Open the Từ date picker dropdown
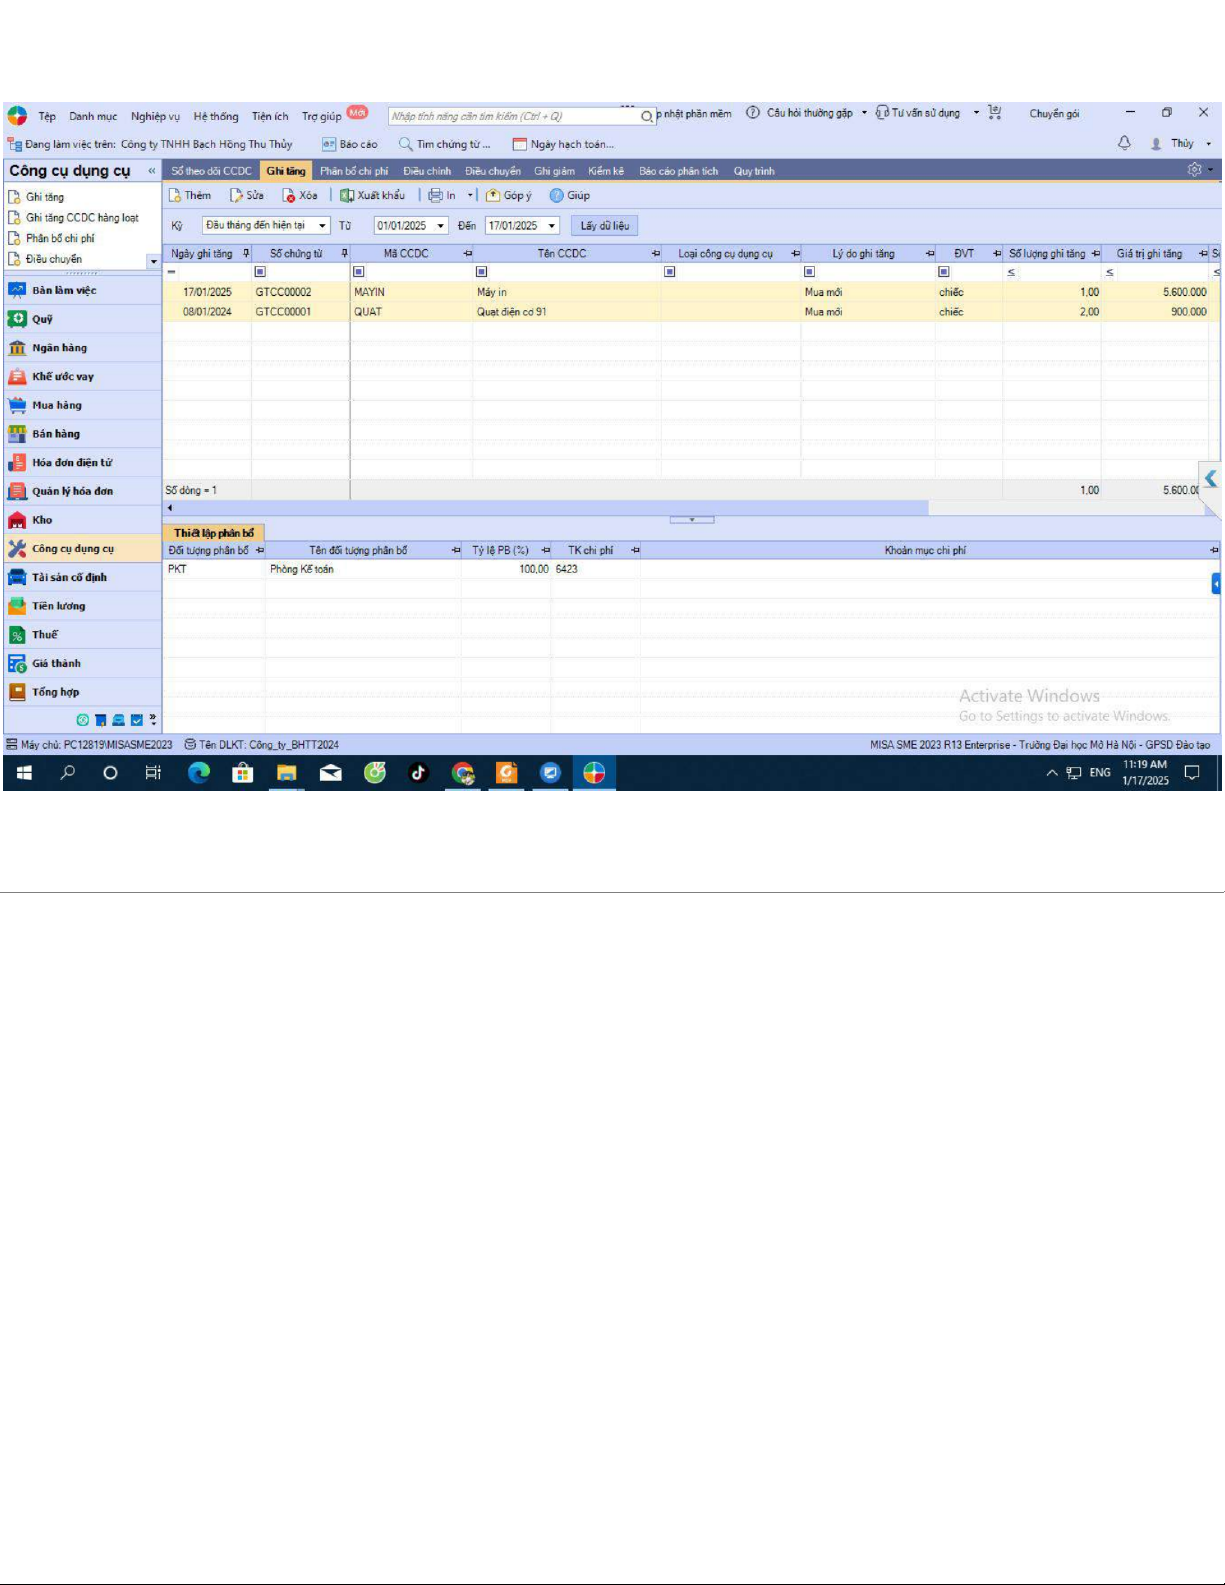The image size is (1225, 1585). click(x=441, y=226)
